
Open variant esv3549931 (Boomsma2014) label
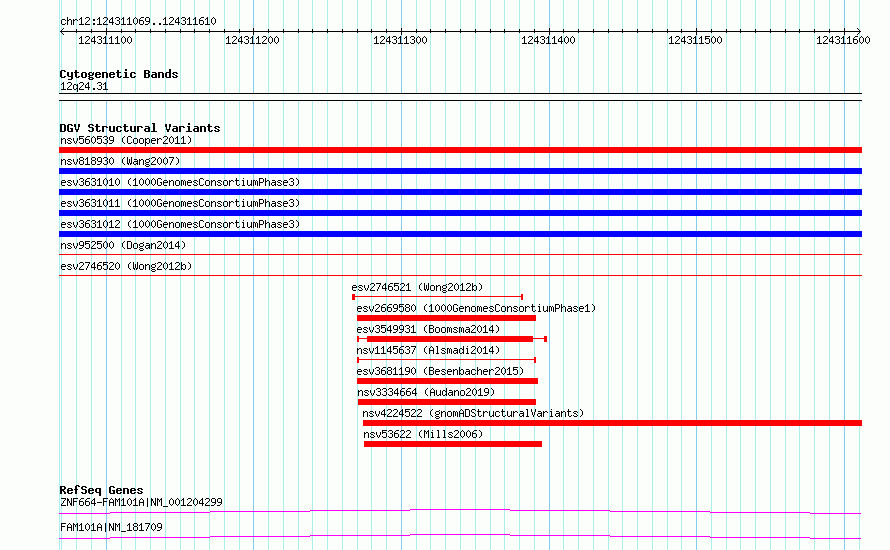click(x=428, y=329)
